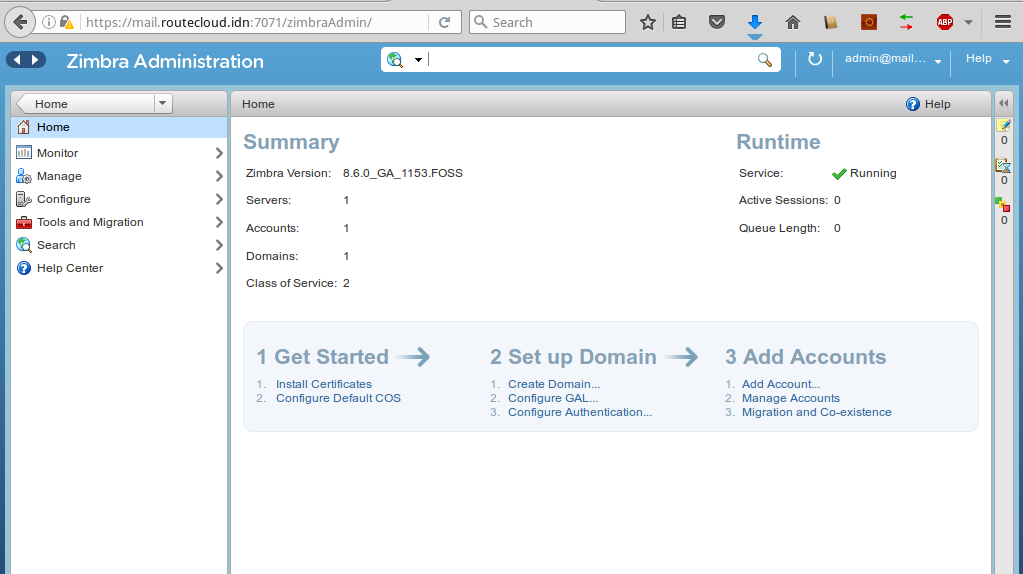Click the browser Search box
1023x574 pixels.
(547, 22)
